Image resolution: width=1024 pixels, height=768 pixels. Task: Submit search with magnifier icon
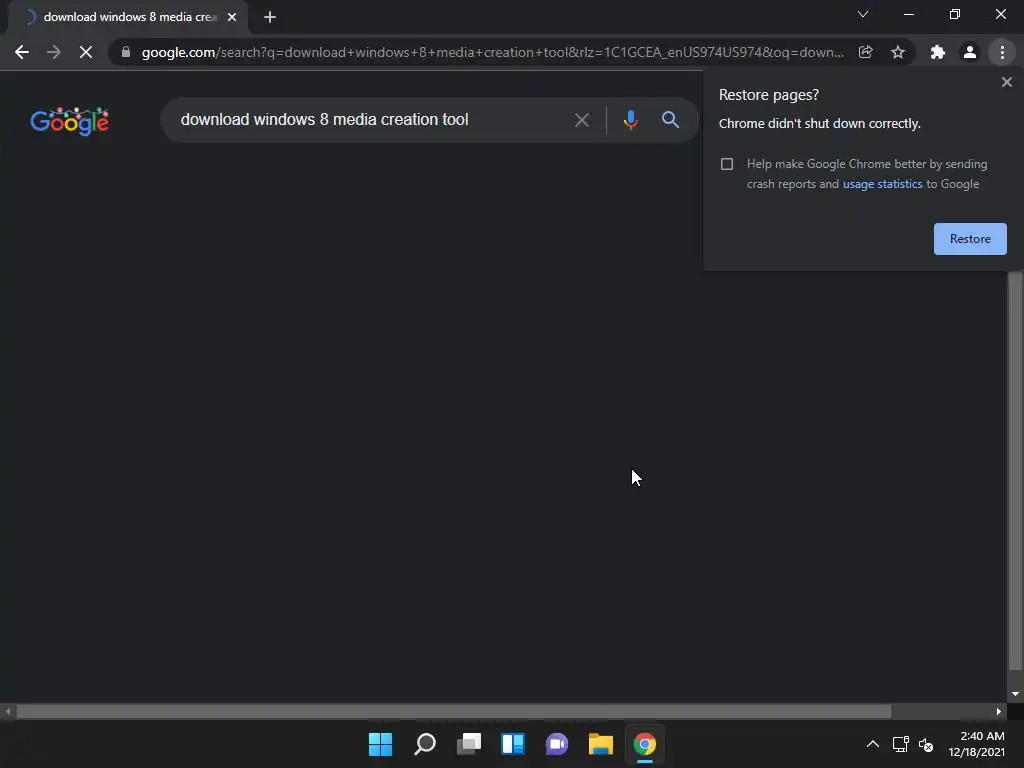coord(670,120)
